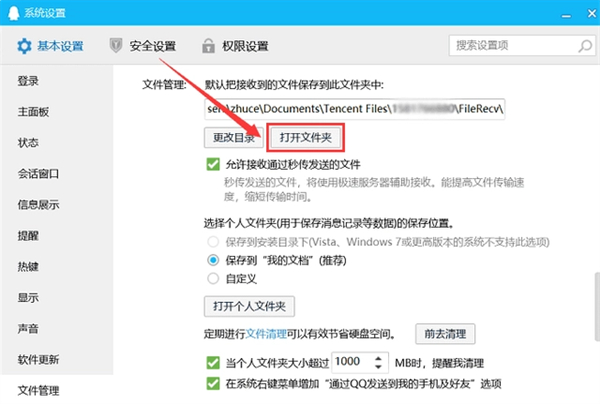600x404 pixels.
Task: Open the 登录 settings section
Action: tap(29, 81)
